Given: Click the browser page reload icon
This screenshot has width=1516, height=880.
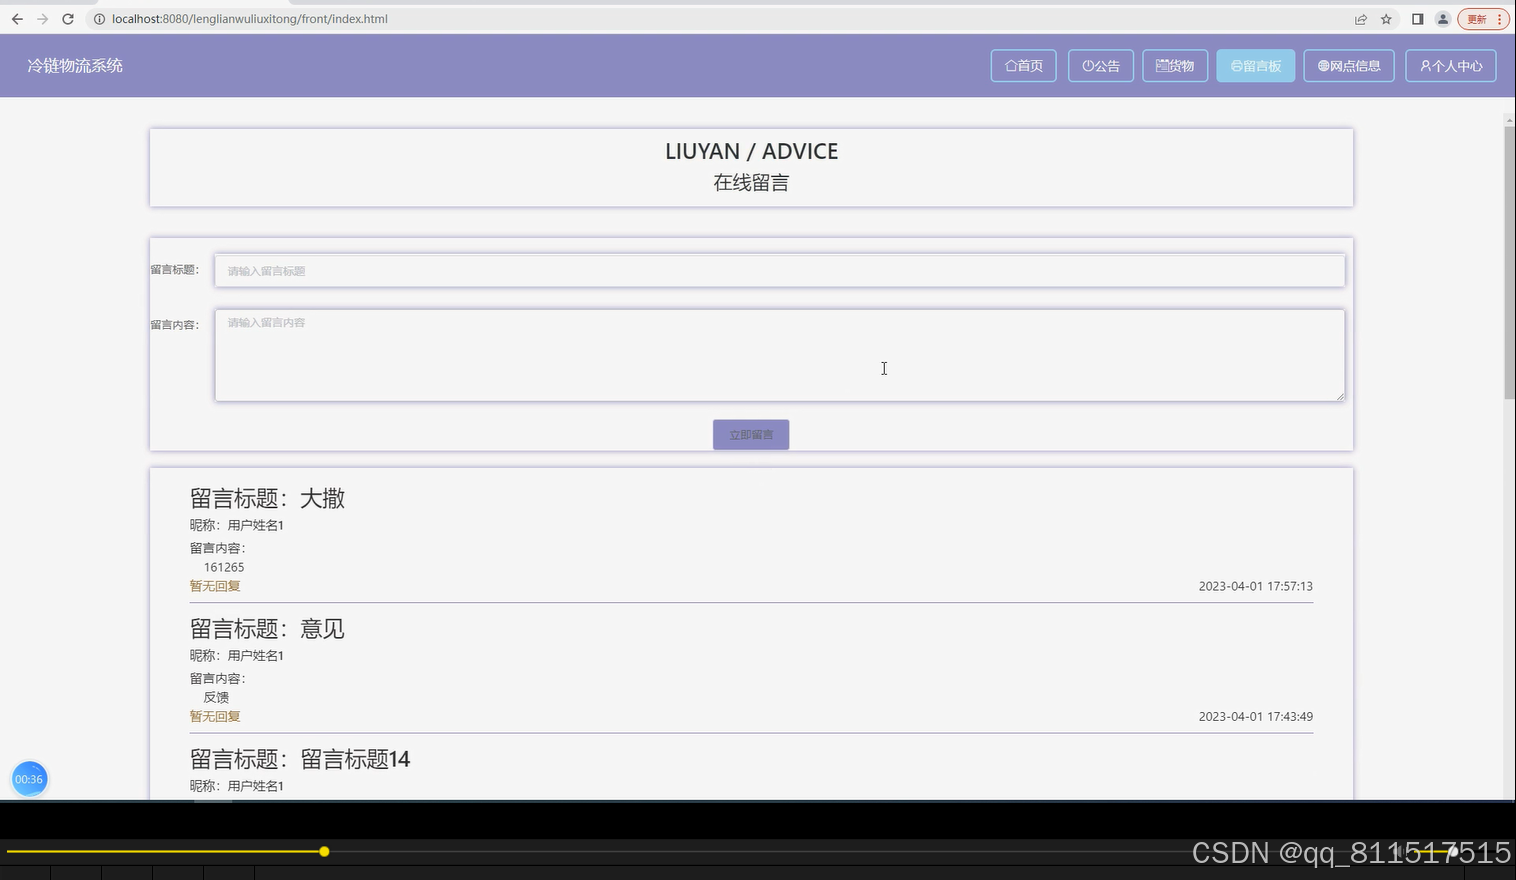Looking at the screenshot, I should coord(67,18).
